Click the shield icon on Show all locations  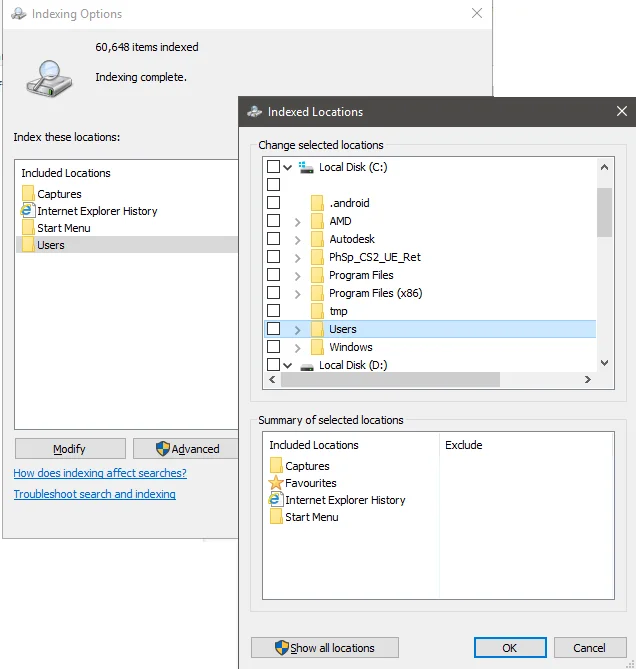[282, 648]
